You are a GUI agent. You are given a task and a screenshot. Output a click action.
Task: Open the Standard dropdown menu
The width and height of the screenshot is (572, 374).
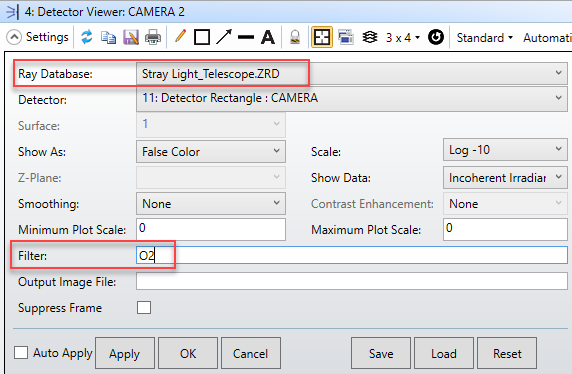pyautogui.click(x=484, y=38)
